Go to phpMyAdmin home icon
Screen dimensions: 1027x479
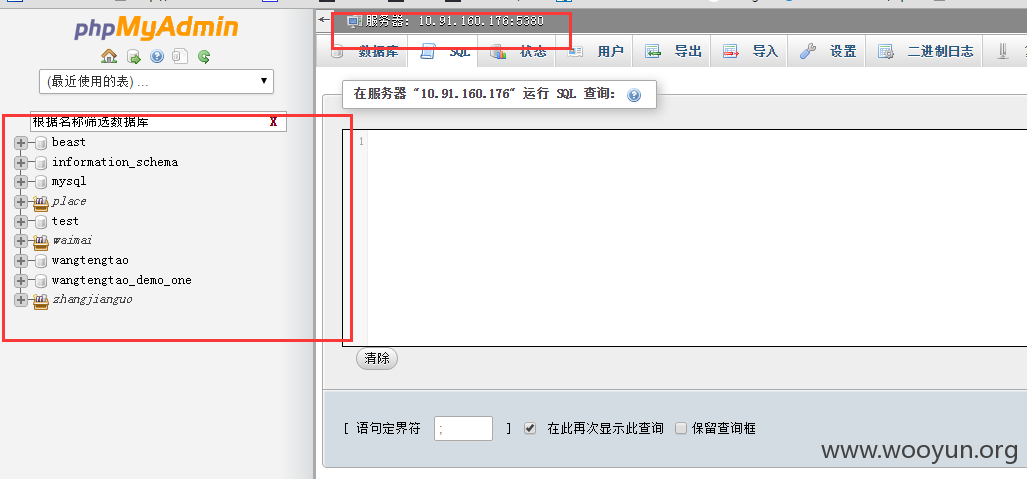[109, 57]
